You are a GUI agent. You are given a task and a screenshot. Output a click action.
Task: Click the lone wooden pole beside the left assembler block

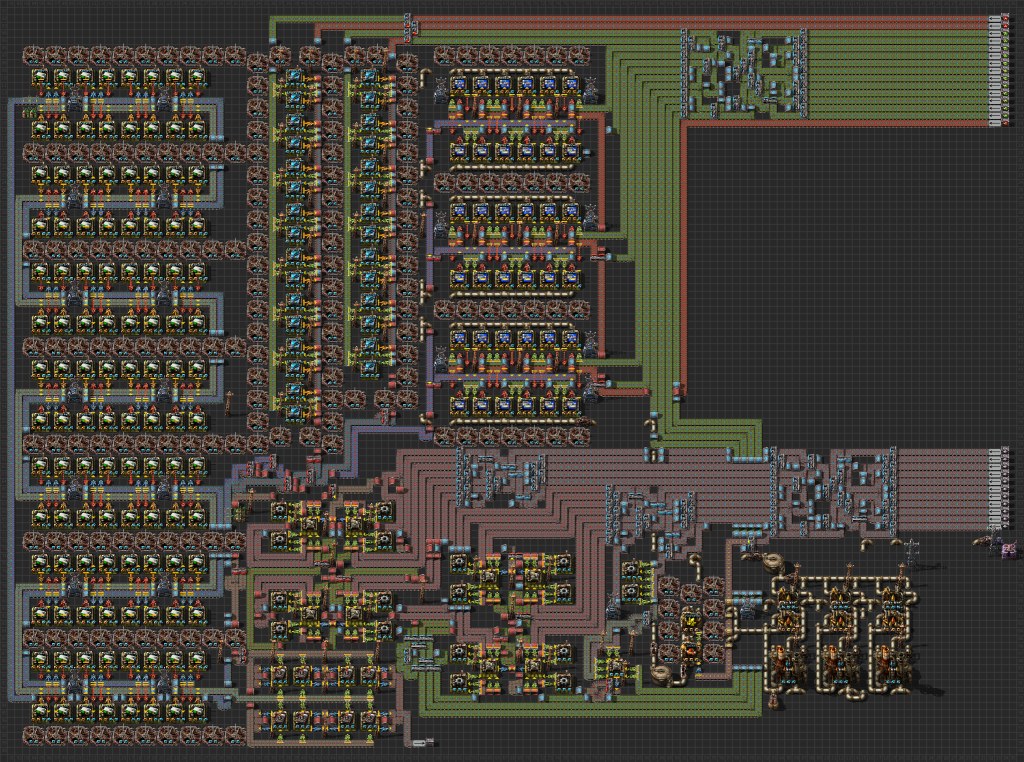(229, 403)
